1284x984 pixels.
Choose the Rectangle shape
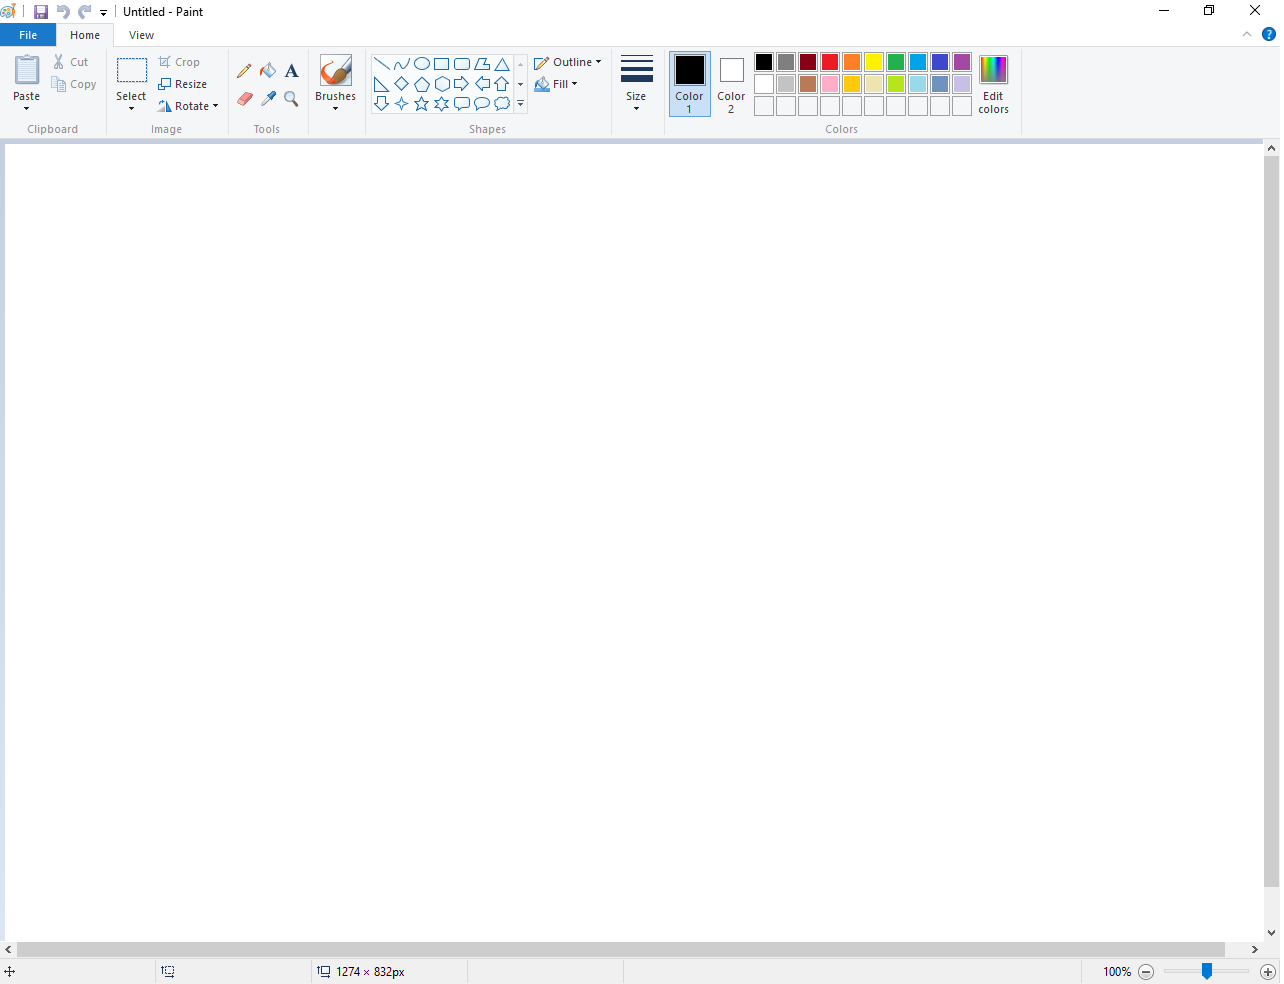pyautogui.click(x=442, y=64)
